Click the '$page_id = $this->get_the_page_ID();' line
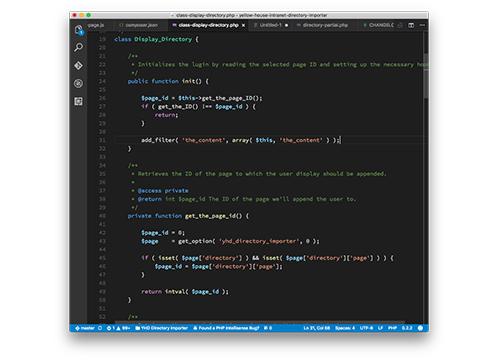Viewport: 500px width, 360px height. [202, 98]
